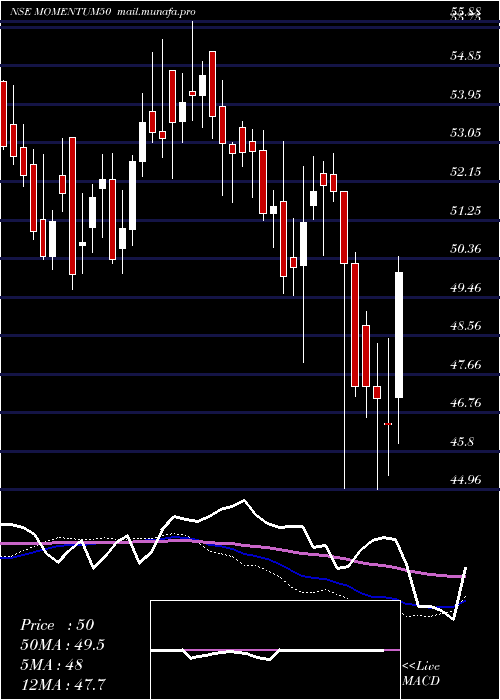Click the NSE MOMENTUM50 chart title
Screen dimensions: 500x700
[61, 12]
